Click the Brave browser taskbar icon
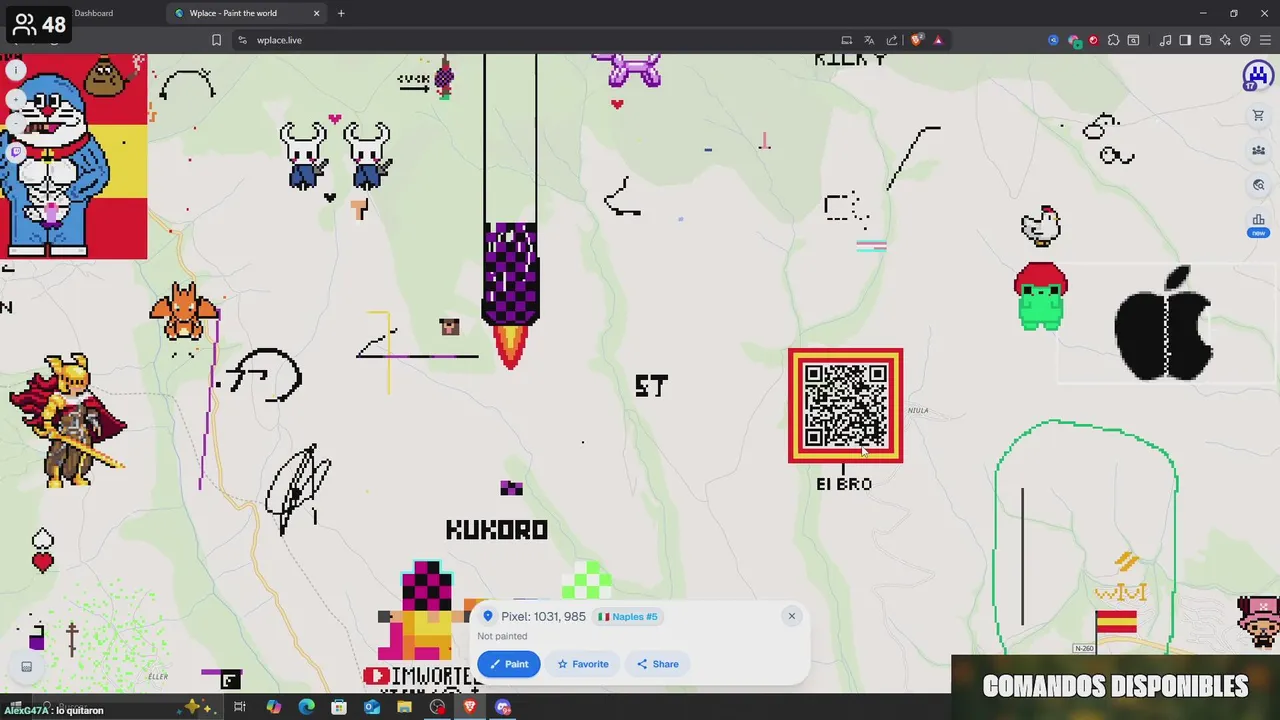The height and width of the screenshot is (720, 1280). pos(470,707)
